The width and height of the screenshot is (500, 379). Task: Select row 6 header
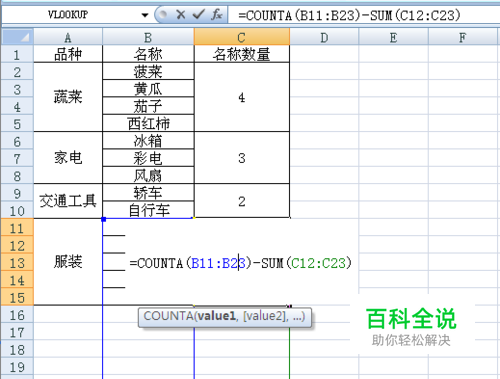pos(17,141)
